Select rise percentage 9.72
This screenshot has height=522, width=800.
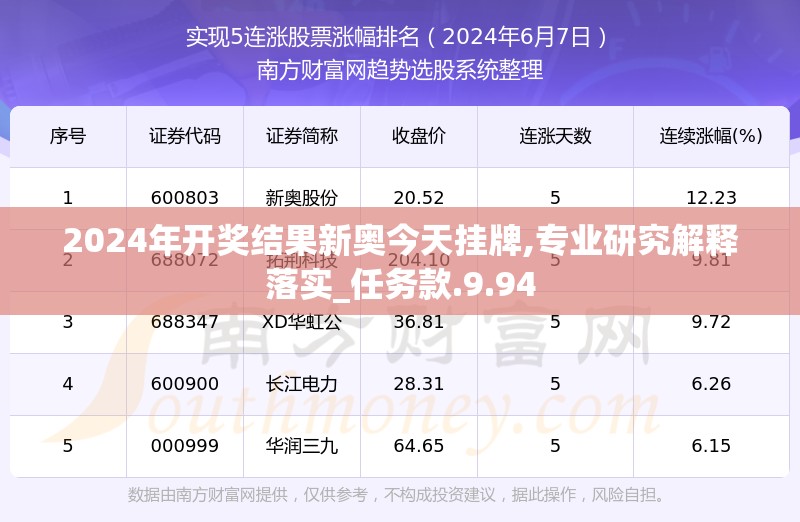(x=711, y=322)
